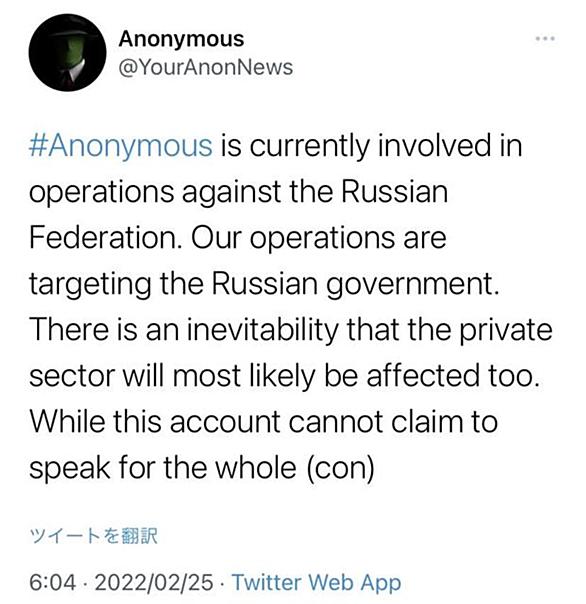The height and width of the screenshot is (604, 586).
Task: Open the three-dot more options menu
Action: coord(546,38)
